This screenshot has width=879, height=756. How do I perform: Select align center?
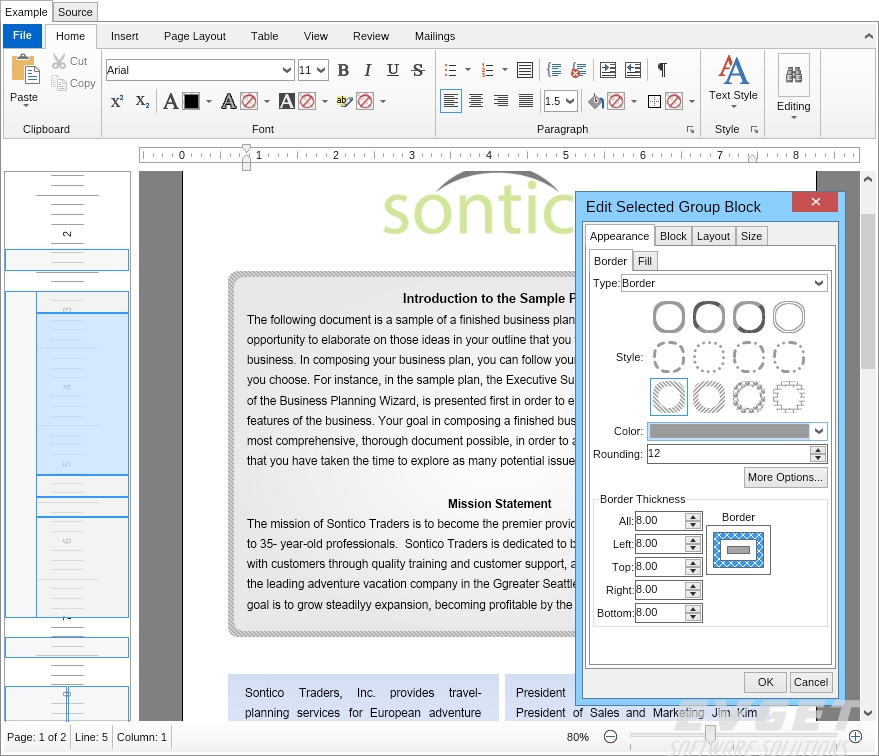pyautogui.click(x=476, y=101)
